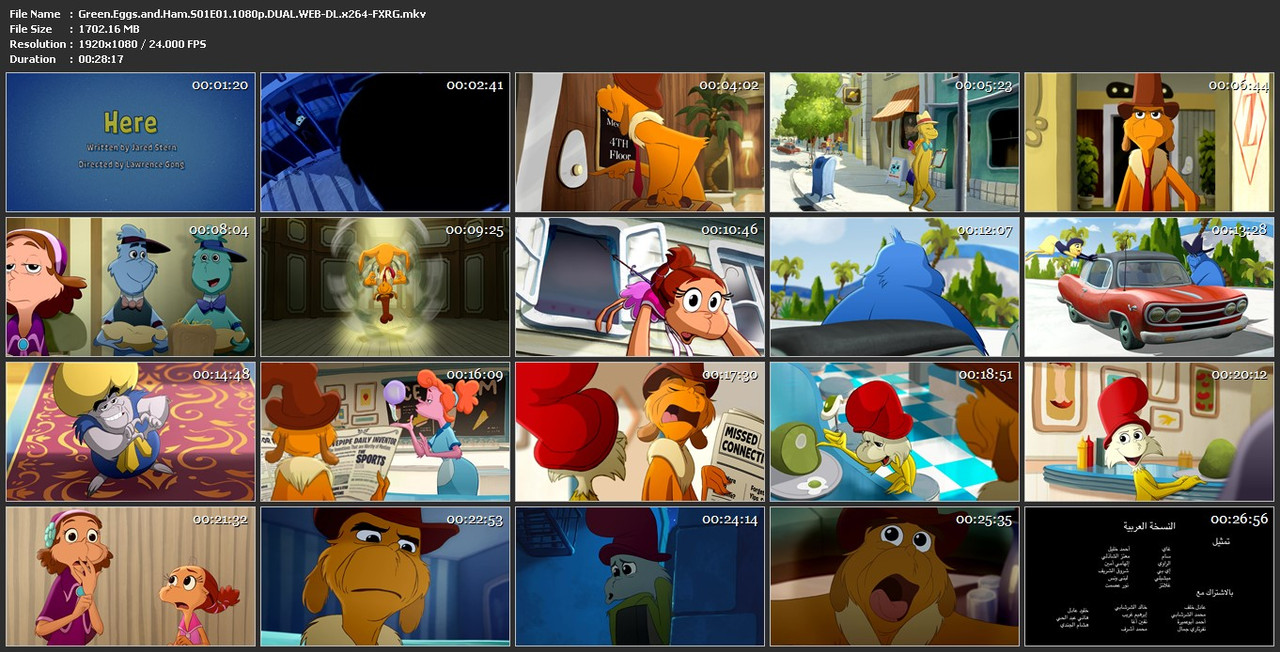Open the thumbnail timestamped 00:21:32
1280x652 pixels.
[x=131, y=577]
